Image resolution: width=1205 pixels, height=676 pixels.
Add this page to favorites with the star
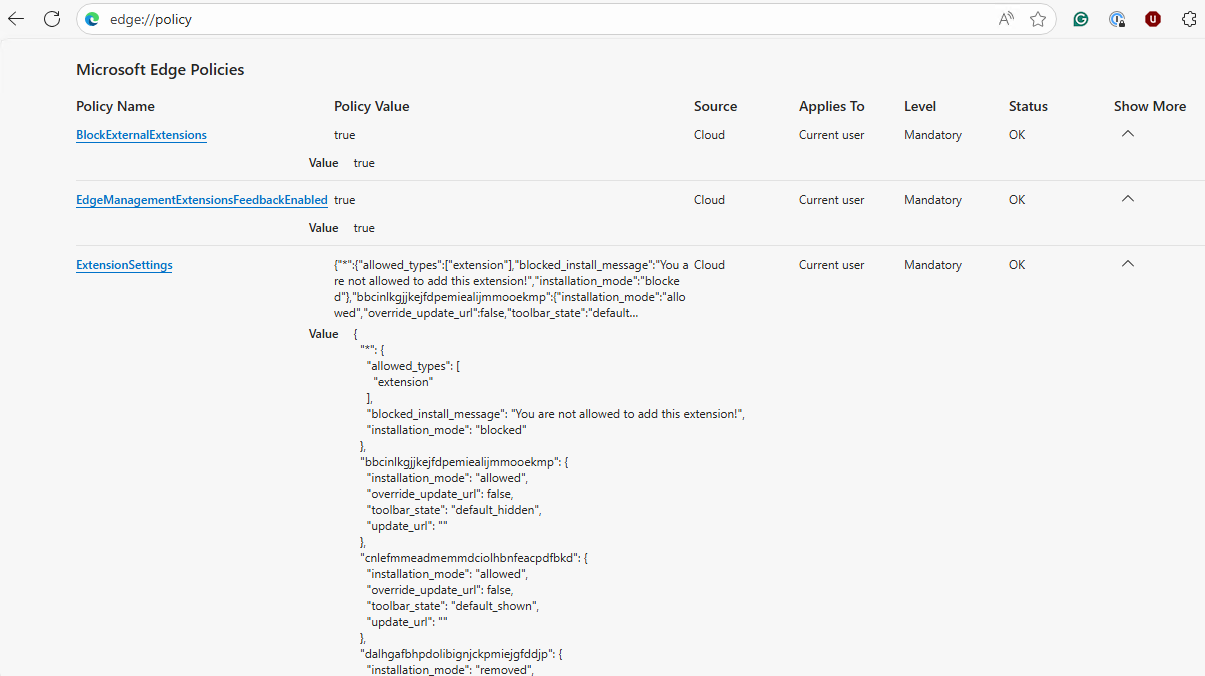coord(1038,19)
